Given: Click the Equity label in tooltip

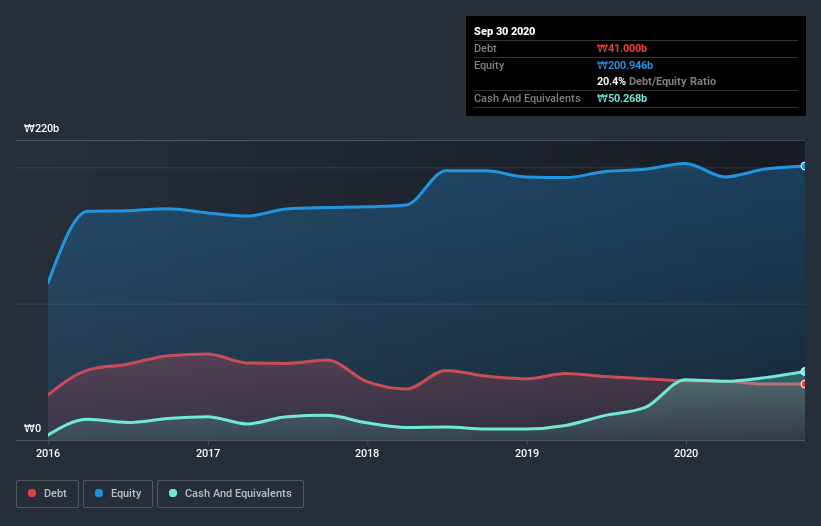Looking at the screenshot, I should 489,65.
